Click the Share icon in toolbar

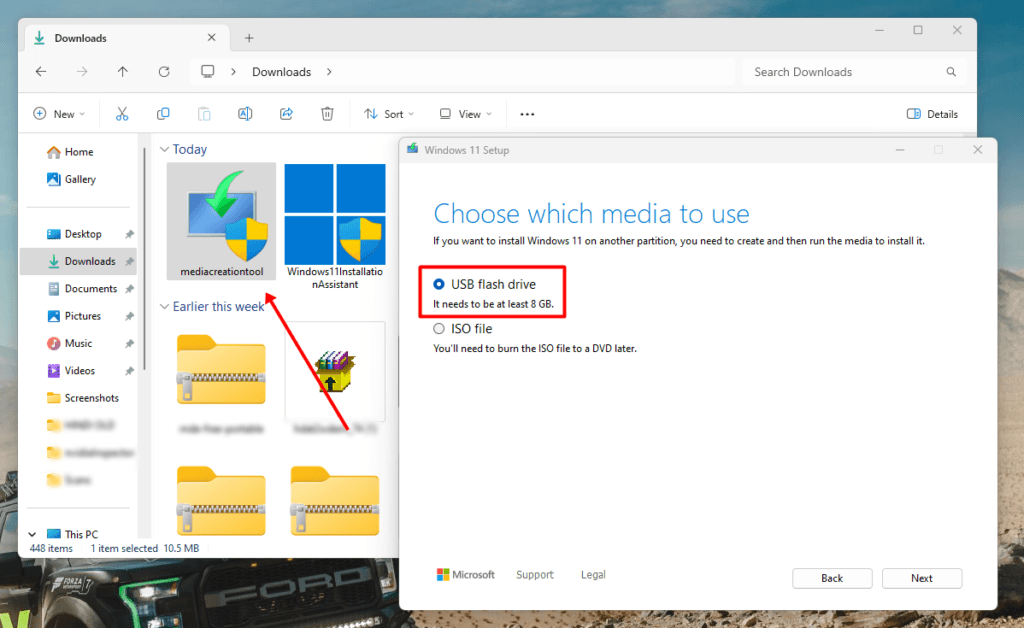[286, 114]
